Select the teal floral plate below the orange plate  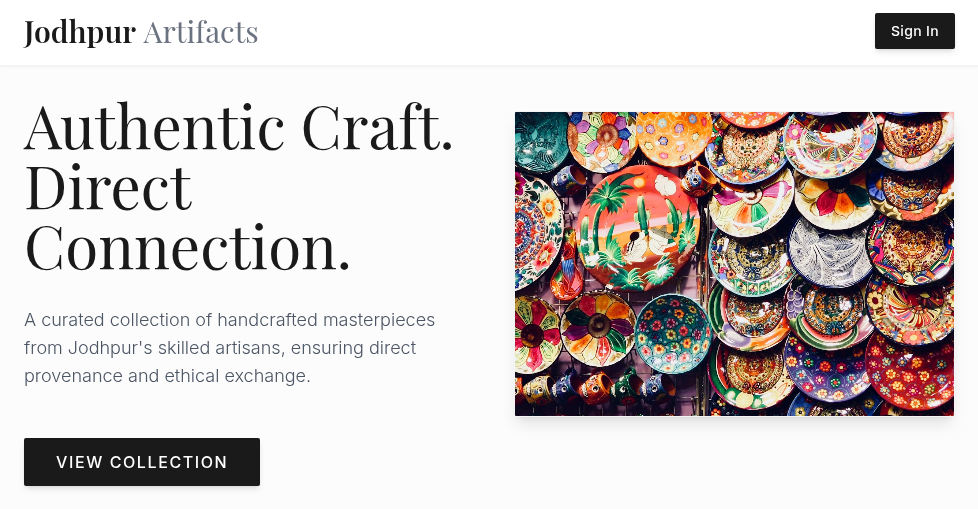tap(672, 334)
